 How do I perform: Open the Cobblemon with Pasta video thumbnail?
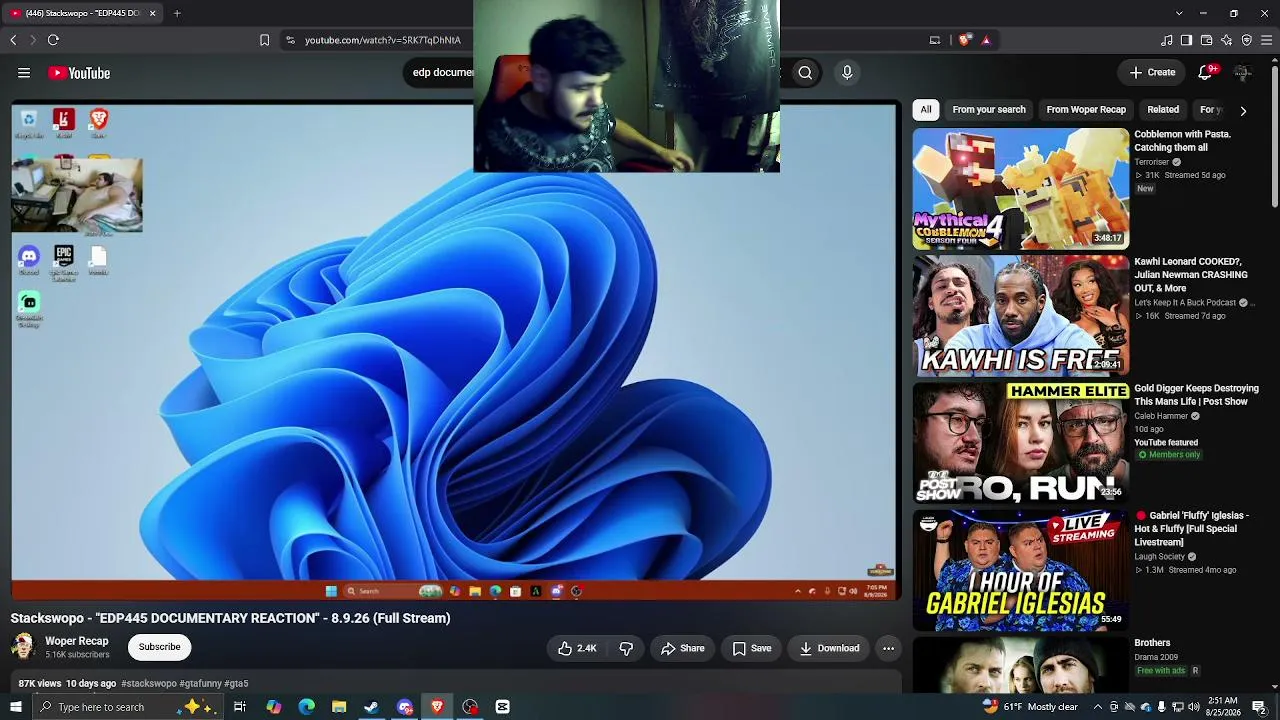coord(1020,189)
